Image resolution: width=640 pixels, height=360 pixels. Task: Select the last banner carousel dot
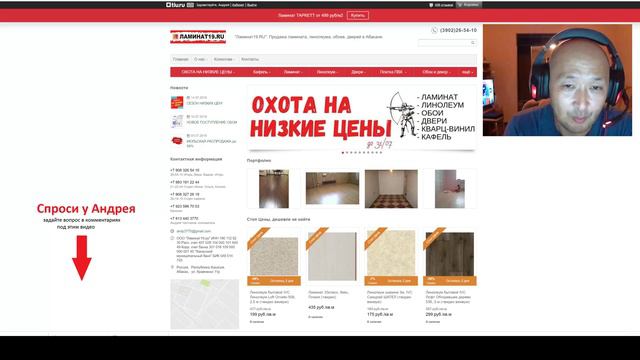381,152
